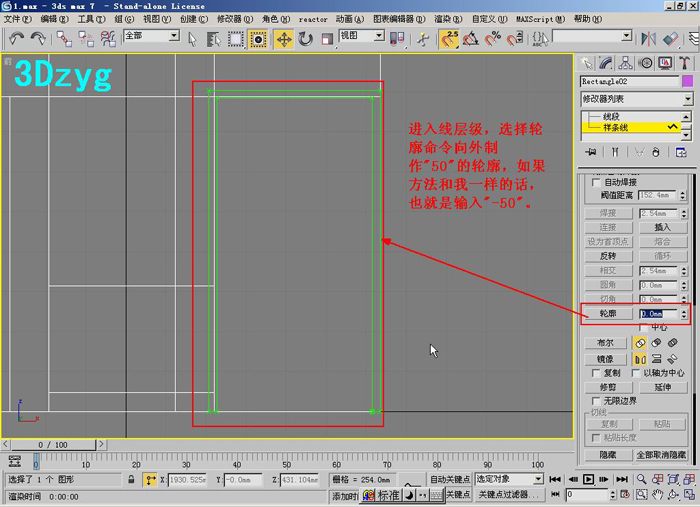Tick the 中心 checkbox under 轮廓
This screenshot has width=700, height=507.
[643, 327]
